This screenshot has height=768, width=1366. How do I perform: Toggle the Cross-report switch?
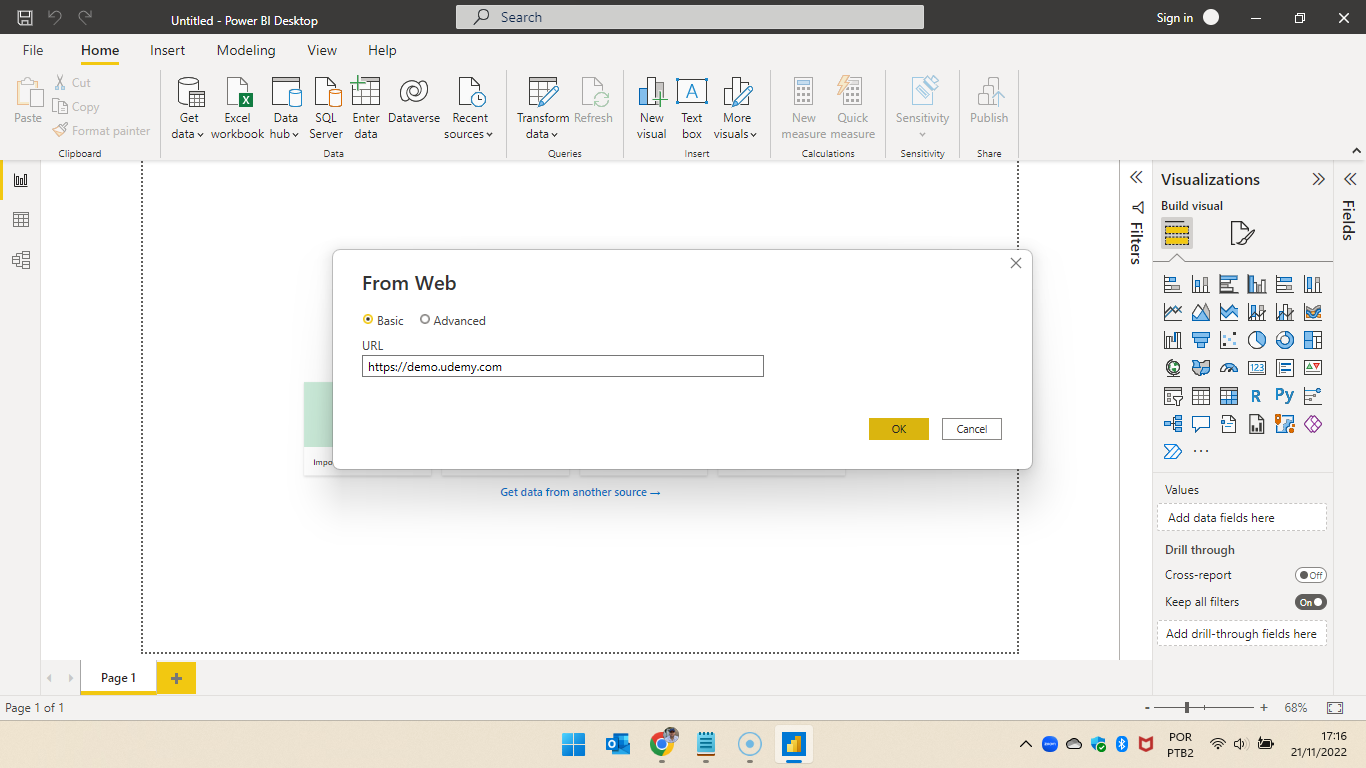tap(1311, 575)
